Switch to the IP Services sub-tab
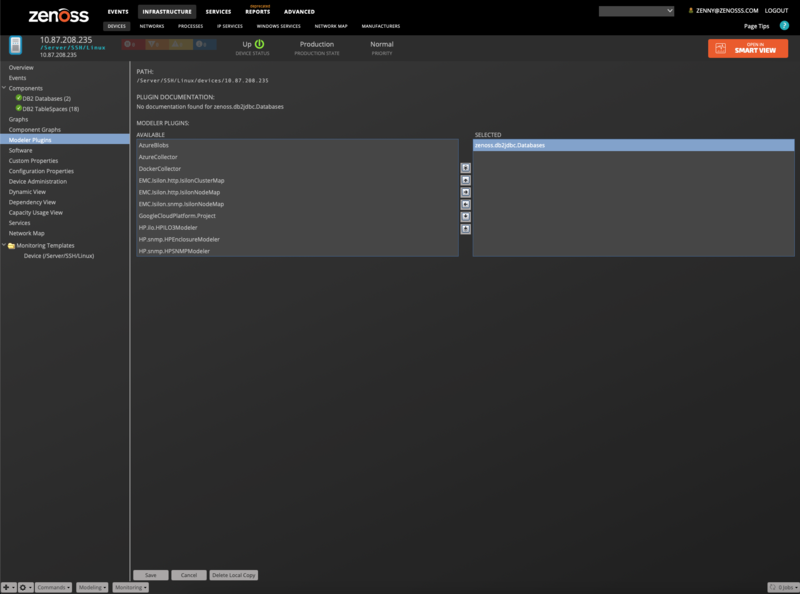Viewport: 800px width, 594px height. 230,26
